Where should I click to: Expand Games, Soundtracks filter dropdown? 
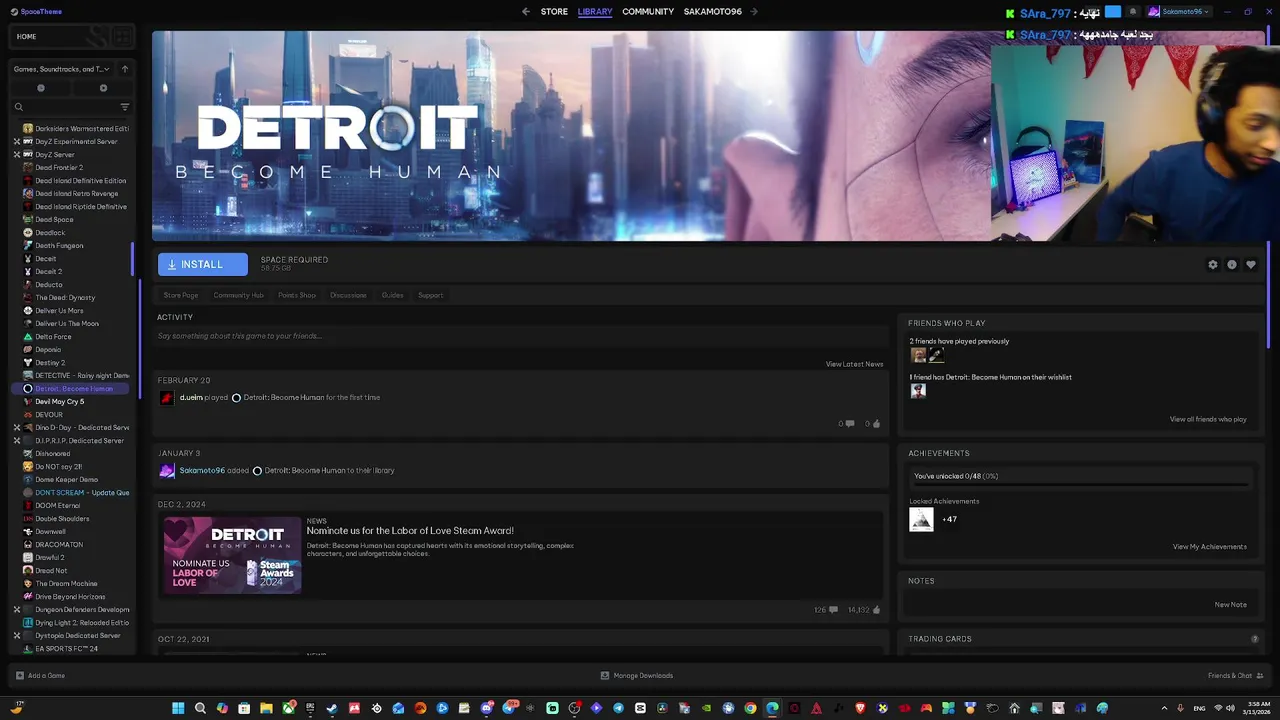[62, 69]
